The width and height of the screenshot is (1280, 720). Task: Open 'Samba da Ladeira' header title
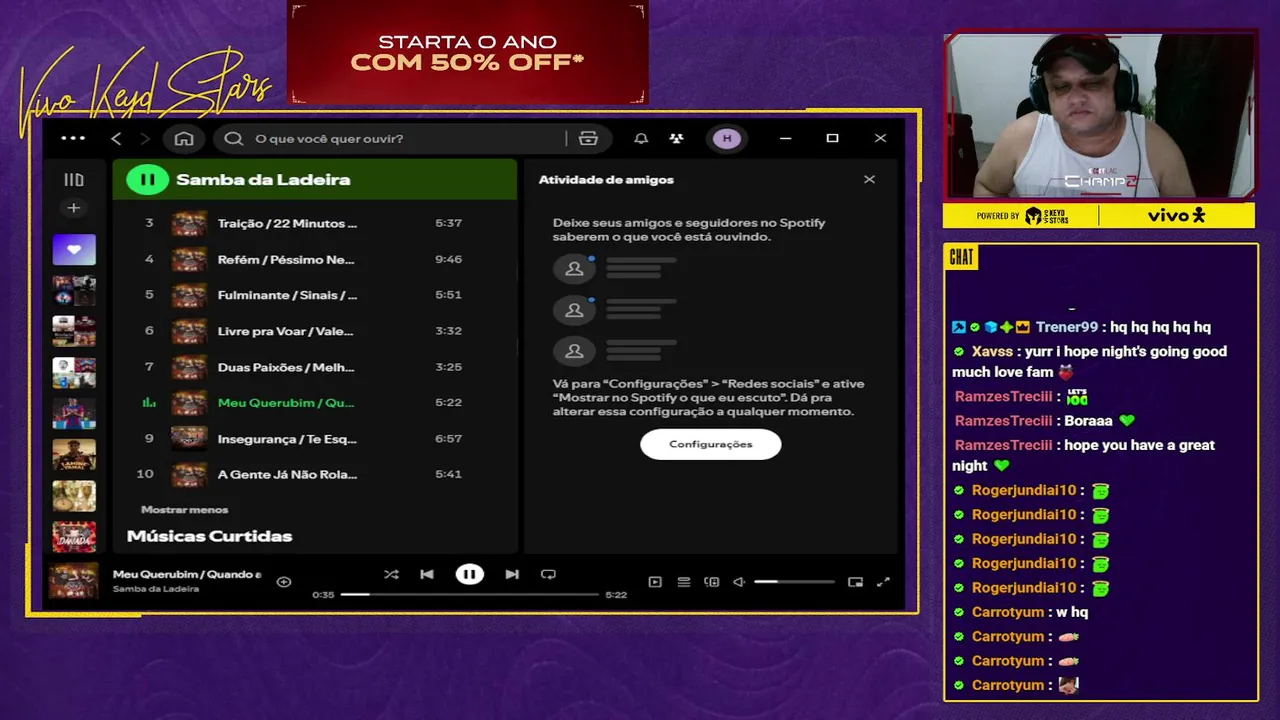tap(263, 180)
